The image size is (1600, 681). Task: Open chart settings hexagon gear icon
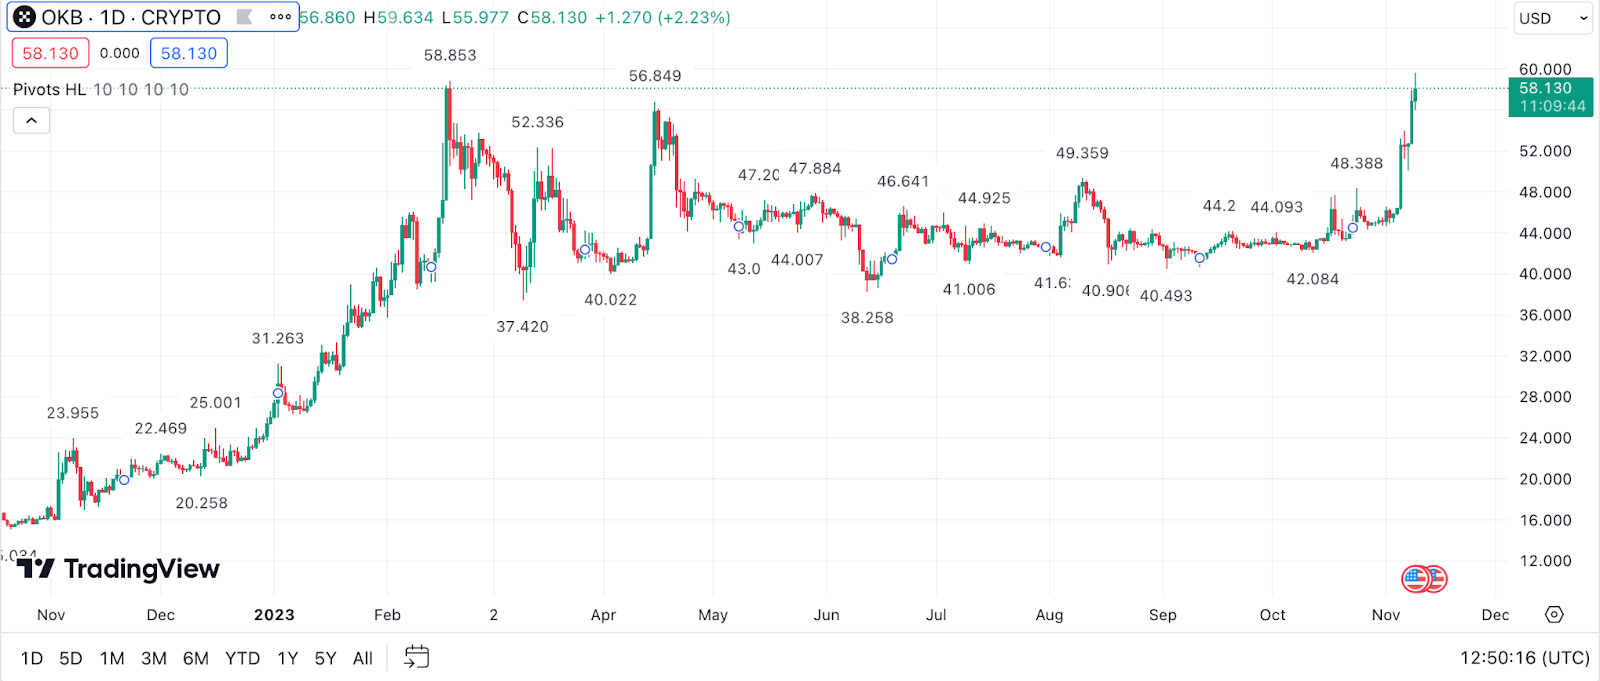point(1554,614)
